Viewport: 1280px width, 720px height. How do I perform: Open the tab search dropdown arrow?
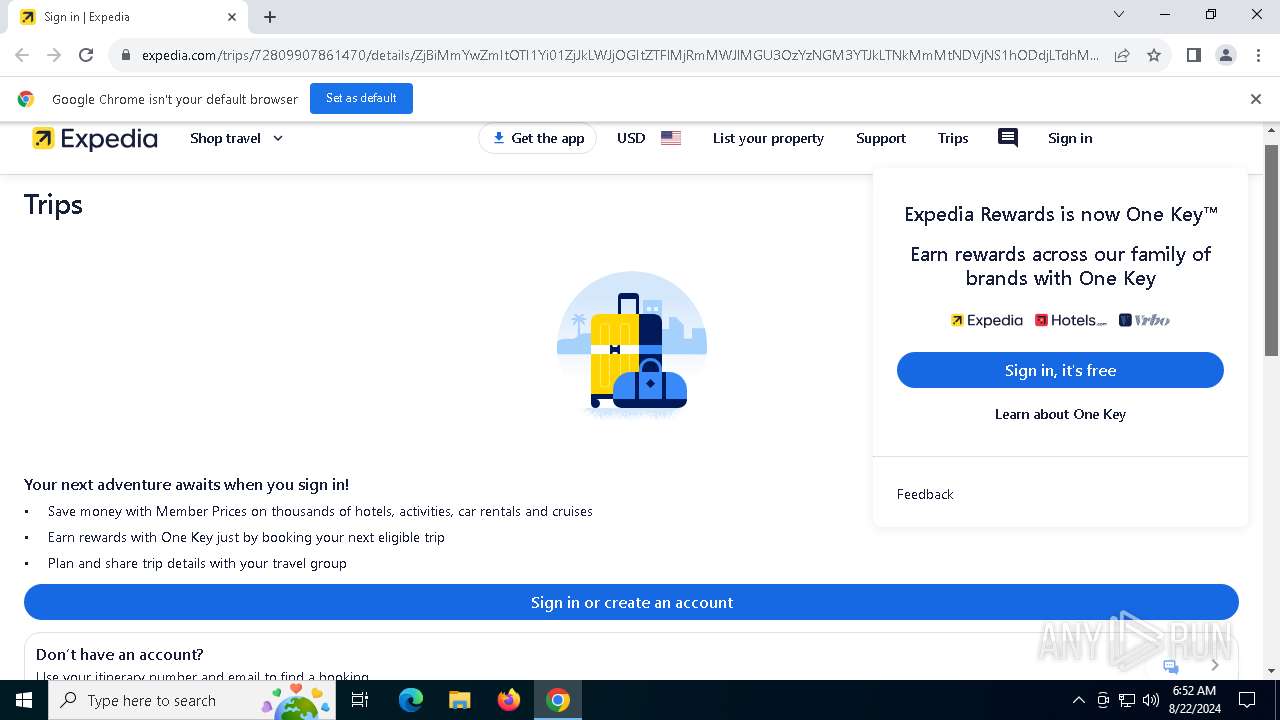point(1119,14)
